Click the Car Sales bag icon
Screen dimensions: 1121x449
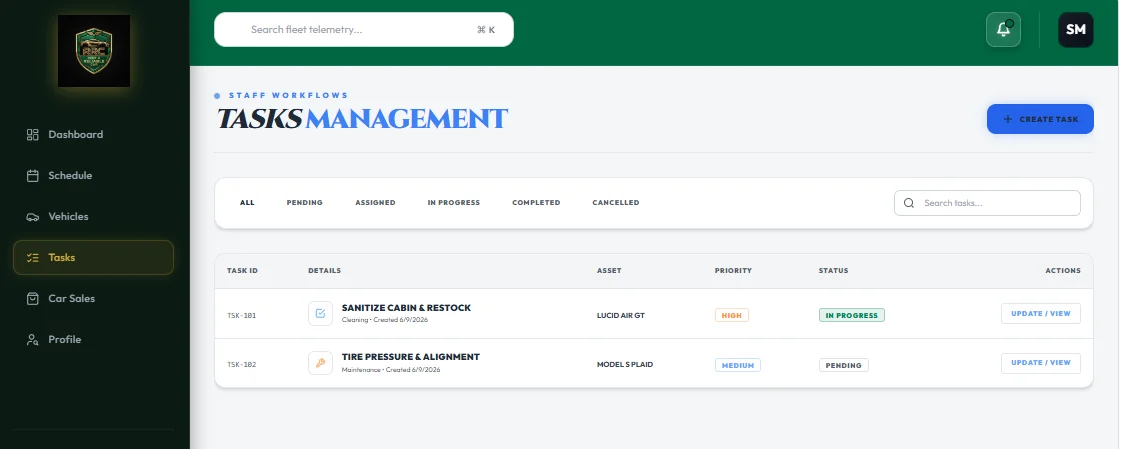[32, 299]
